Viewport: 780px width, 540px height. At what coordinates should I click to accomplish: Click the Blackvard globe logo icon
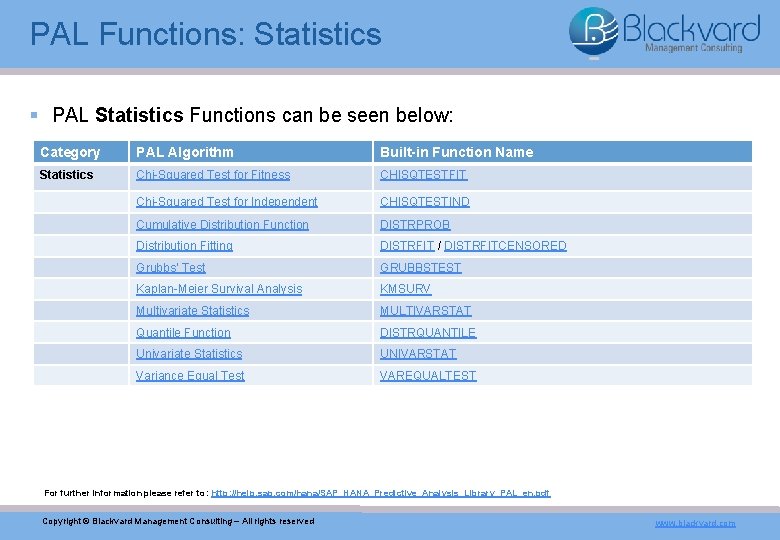pyautogui.click(x=593, y=31)
